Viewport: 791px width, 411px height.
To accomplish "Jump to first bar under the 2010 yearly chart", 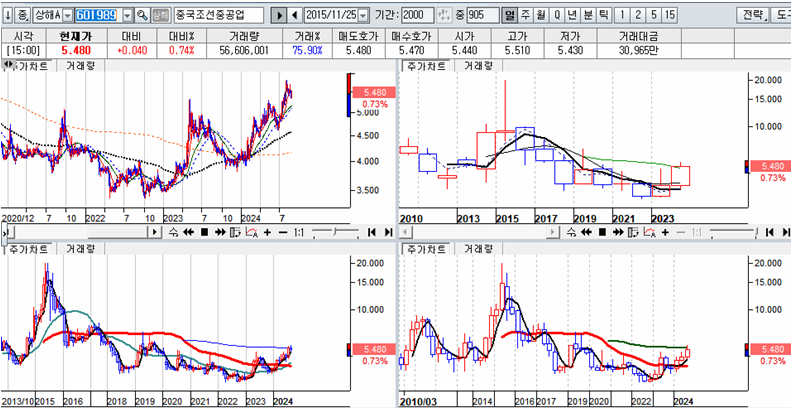I will click(769, 232).
